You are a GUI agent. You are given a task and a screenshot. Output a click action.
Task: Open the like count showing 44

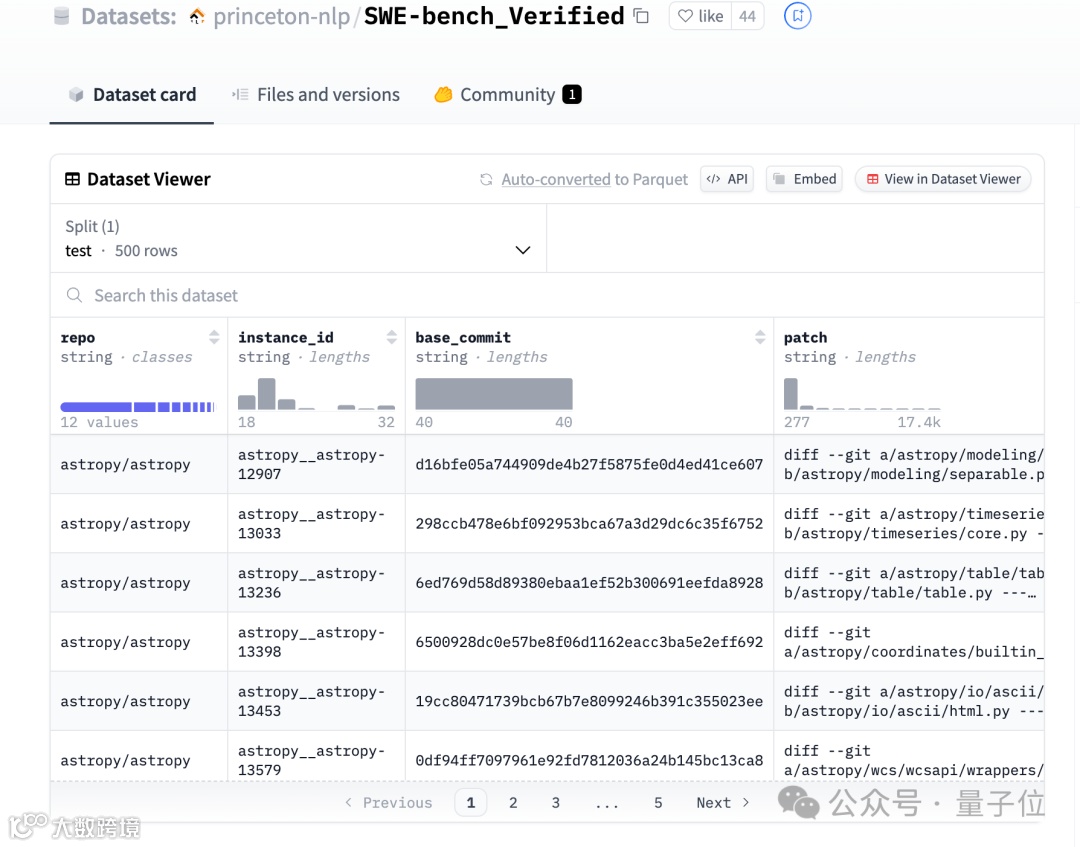747,16
